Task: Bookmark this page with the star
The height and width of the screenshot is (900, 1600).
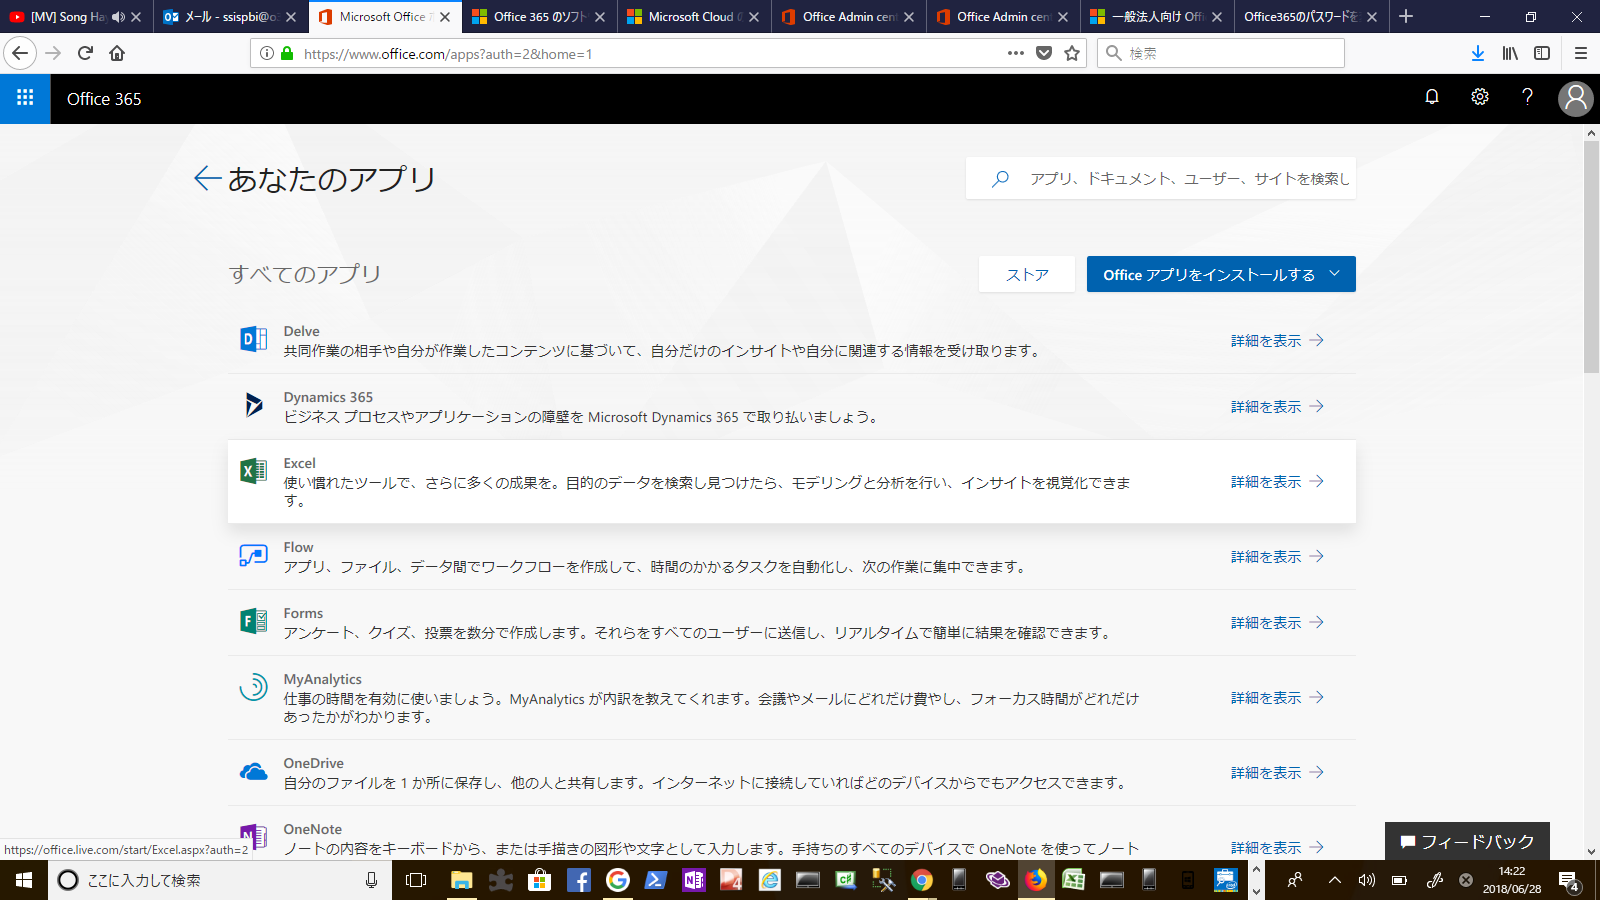Action: coord(1072,53)
